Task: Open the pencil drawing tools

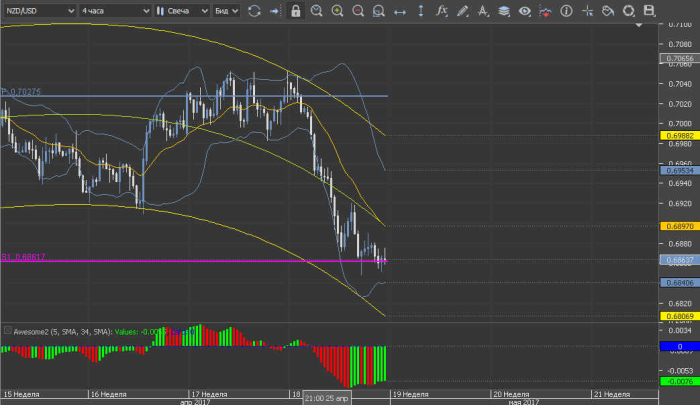Action: (462, 11)
